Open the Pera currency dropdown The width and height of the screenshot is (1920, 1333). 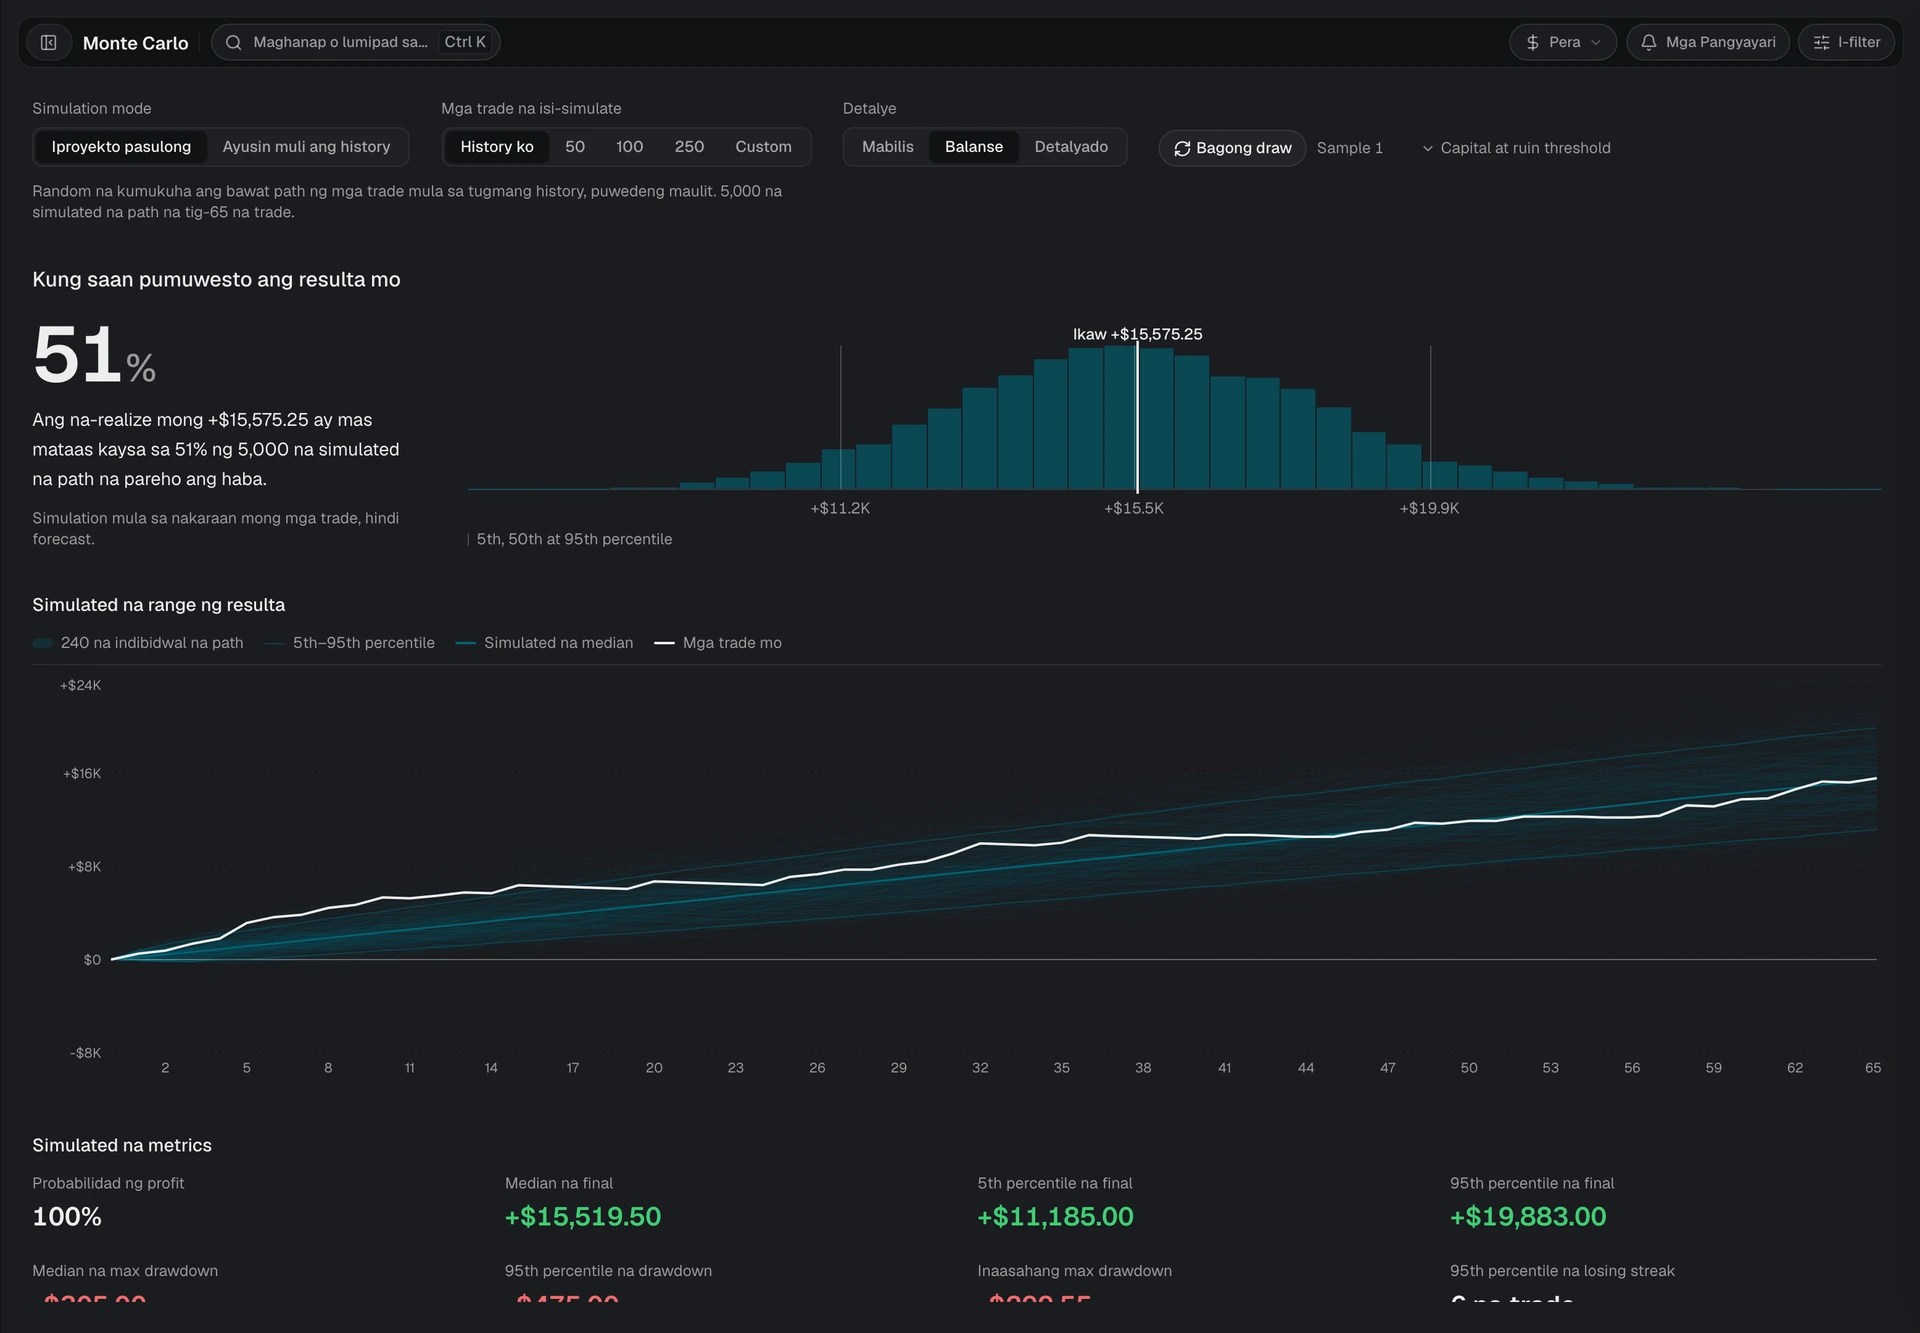1563,42
